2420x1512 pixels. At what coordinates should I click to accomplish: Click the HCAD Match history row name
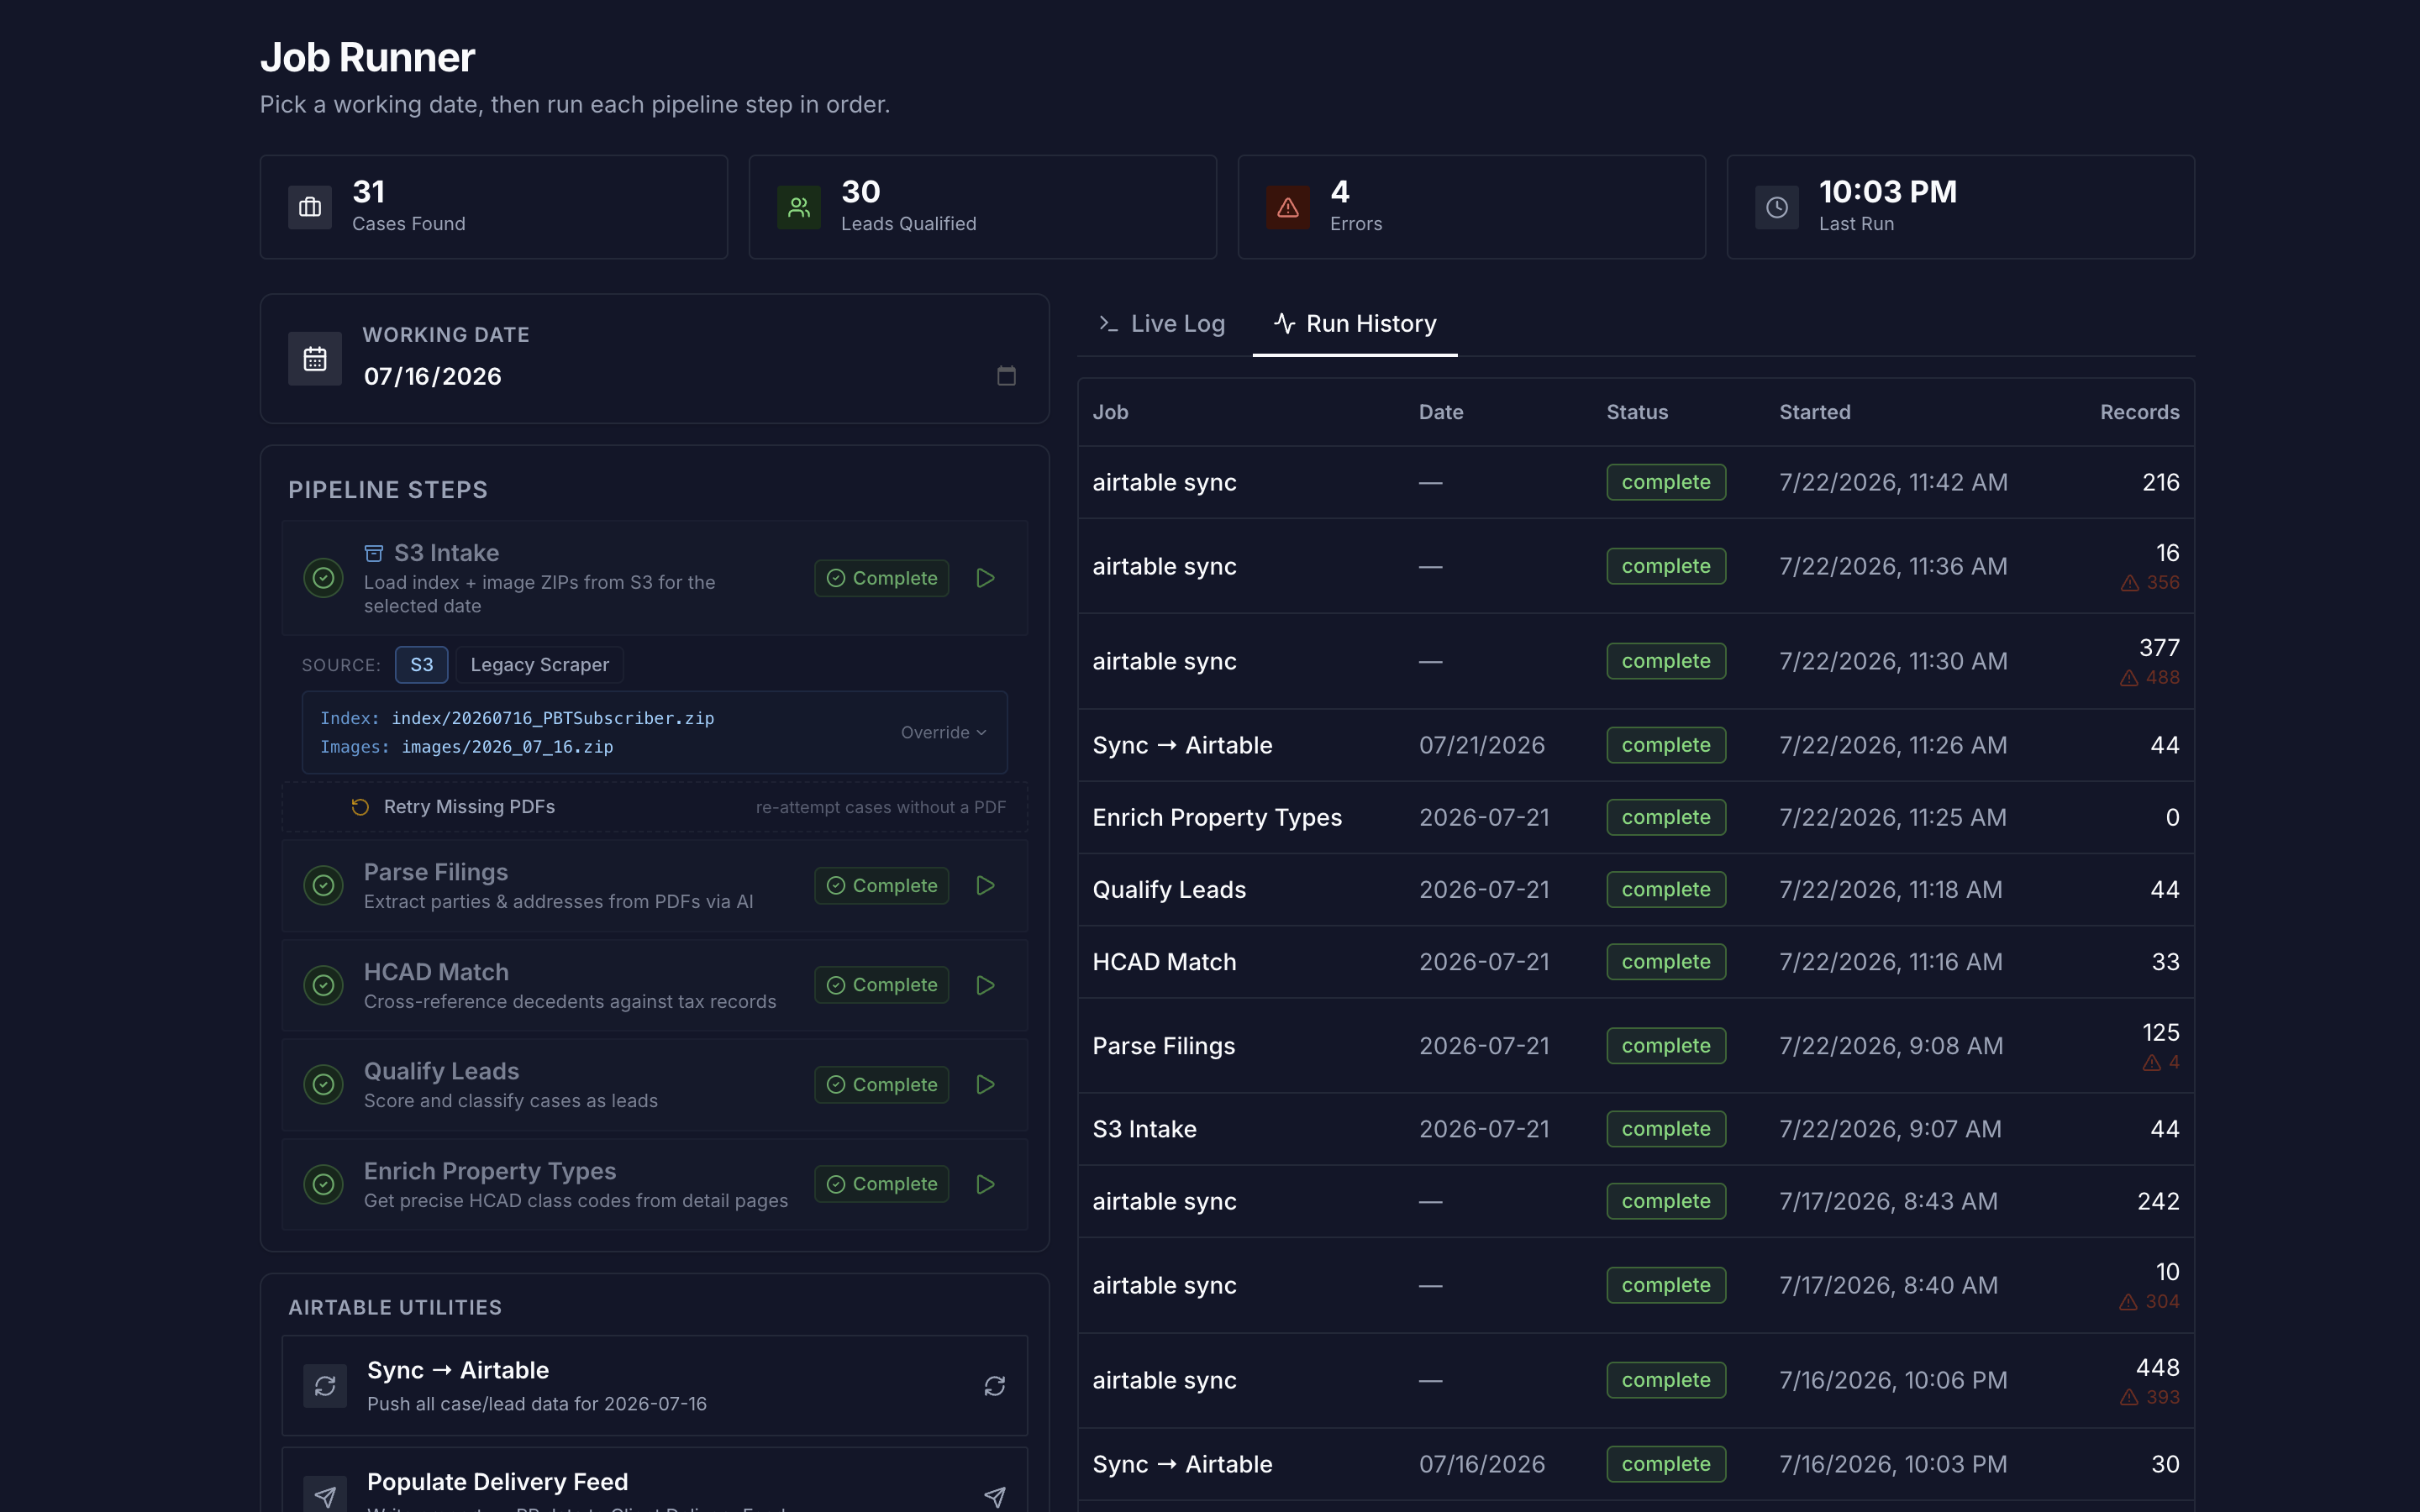pos(1164,962)
